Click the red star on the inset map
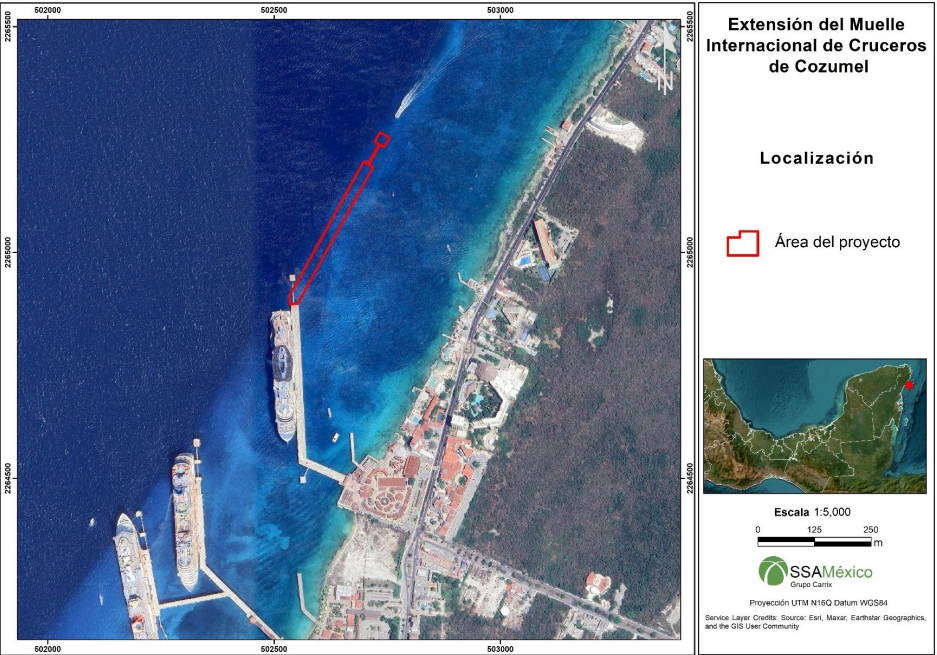 pyautogui.click(x=909, y=385)
